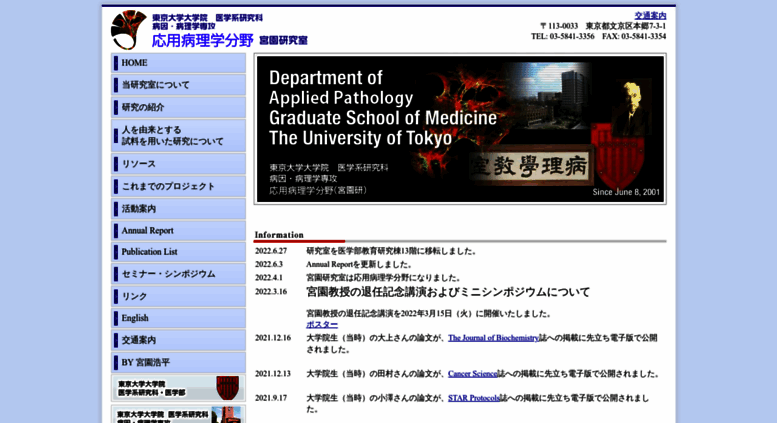This screenshot has width=777, height=423.
Task: Open the STAR Protocols link
Action: pyautogui.click(x=474, y=398)
